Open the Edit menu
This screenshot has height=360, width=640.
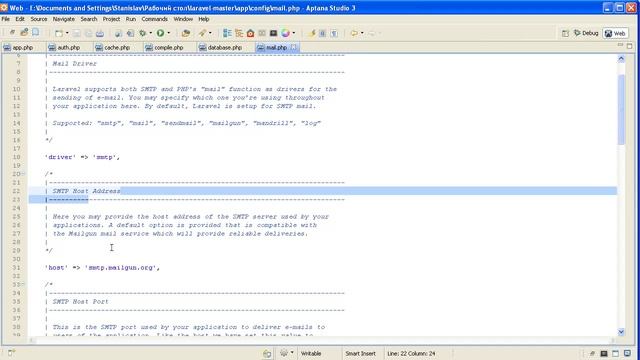(20, 19)
